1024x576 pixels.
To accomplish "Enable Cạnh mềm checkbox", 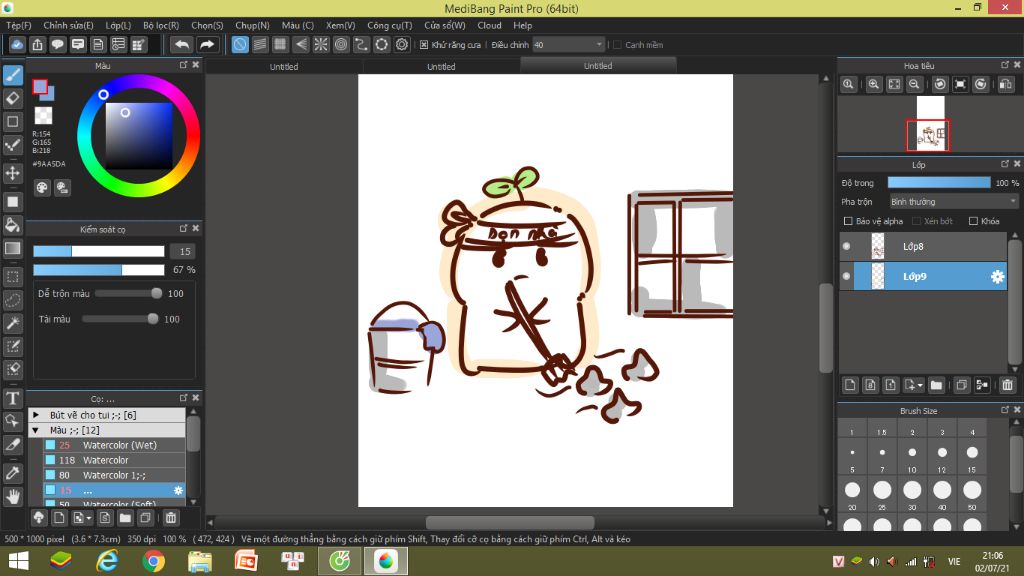I will click(x=617, y=45).
